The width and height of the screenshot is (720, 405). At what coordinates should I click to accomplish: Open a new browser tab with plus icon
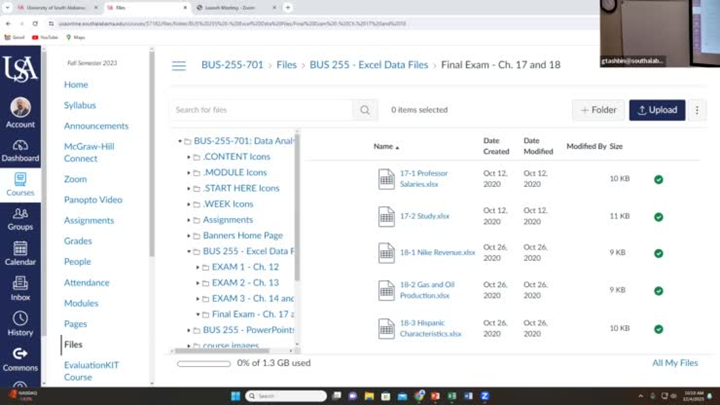tap(288, 8)
